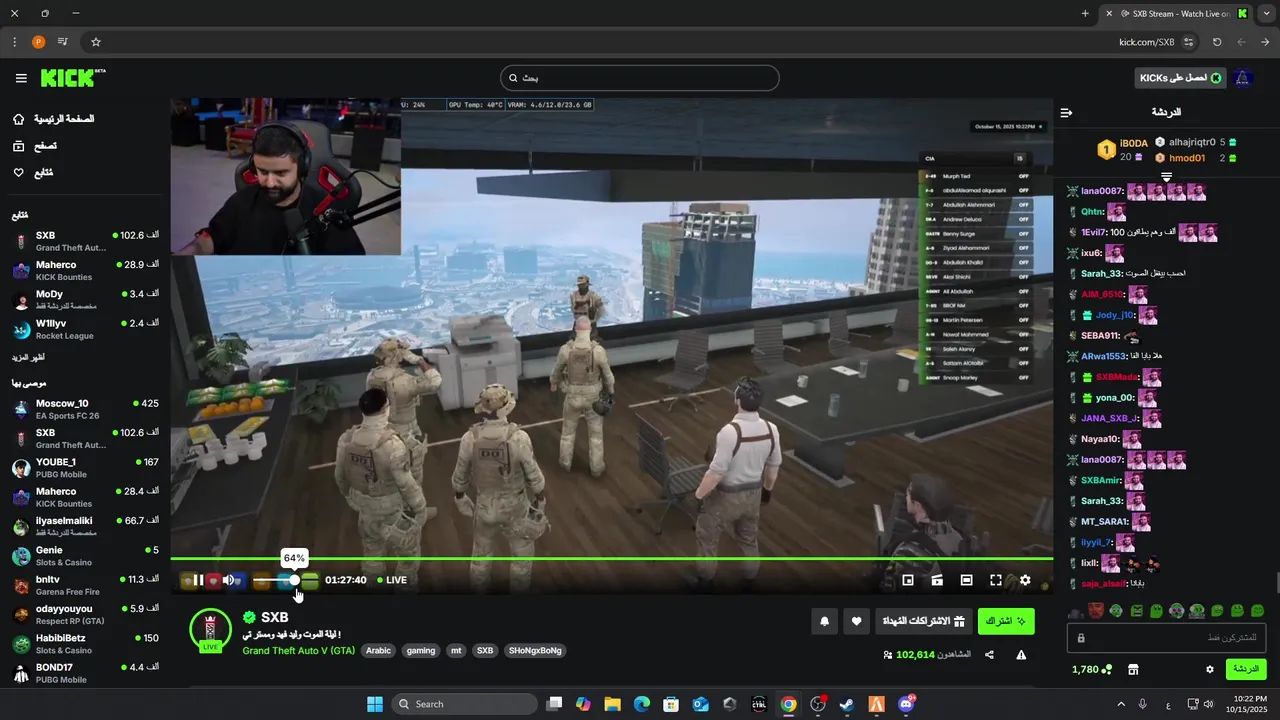This screenshot has height=720, width=1280.
Task: Open W1llyv Rocket League channel
Action: (x=85, y=329)
